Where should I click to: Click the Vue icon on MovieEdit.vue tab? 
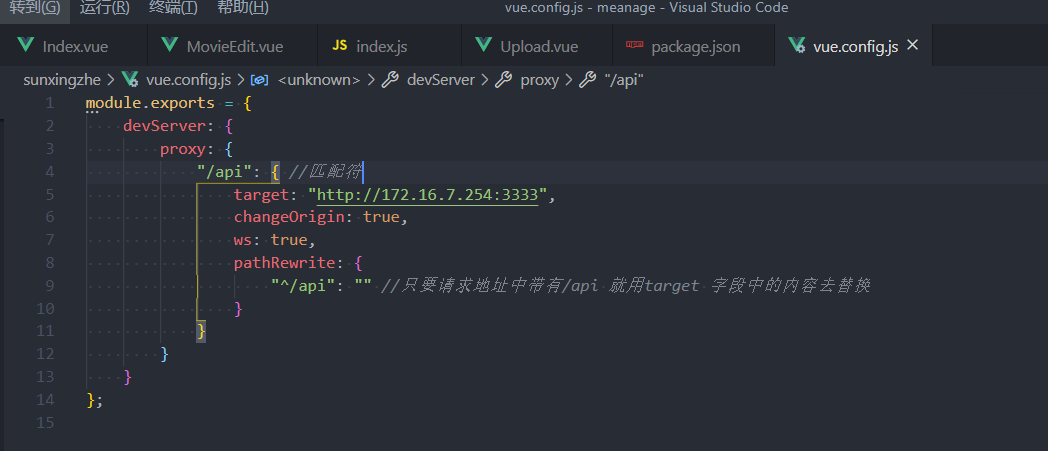coord(170,45)
